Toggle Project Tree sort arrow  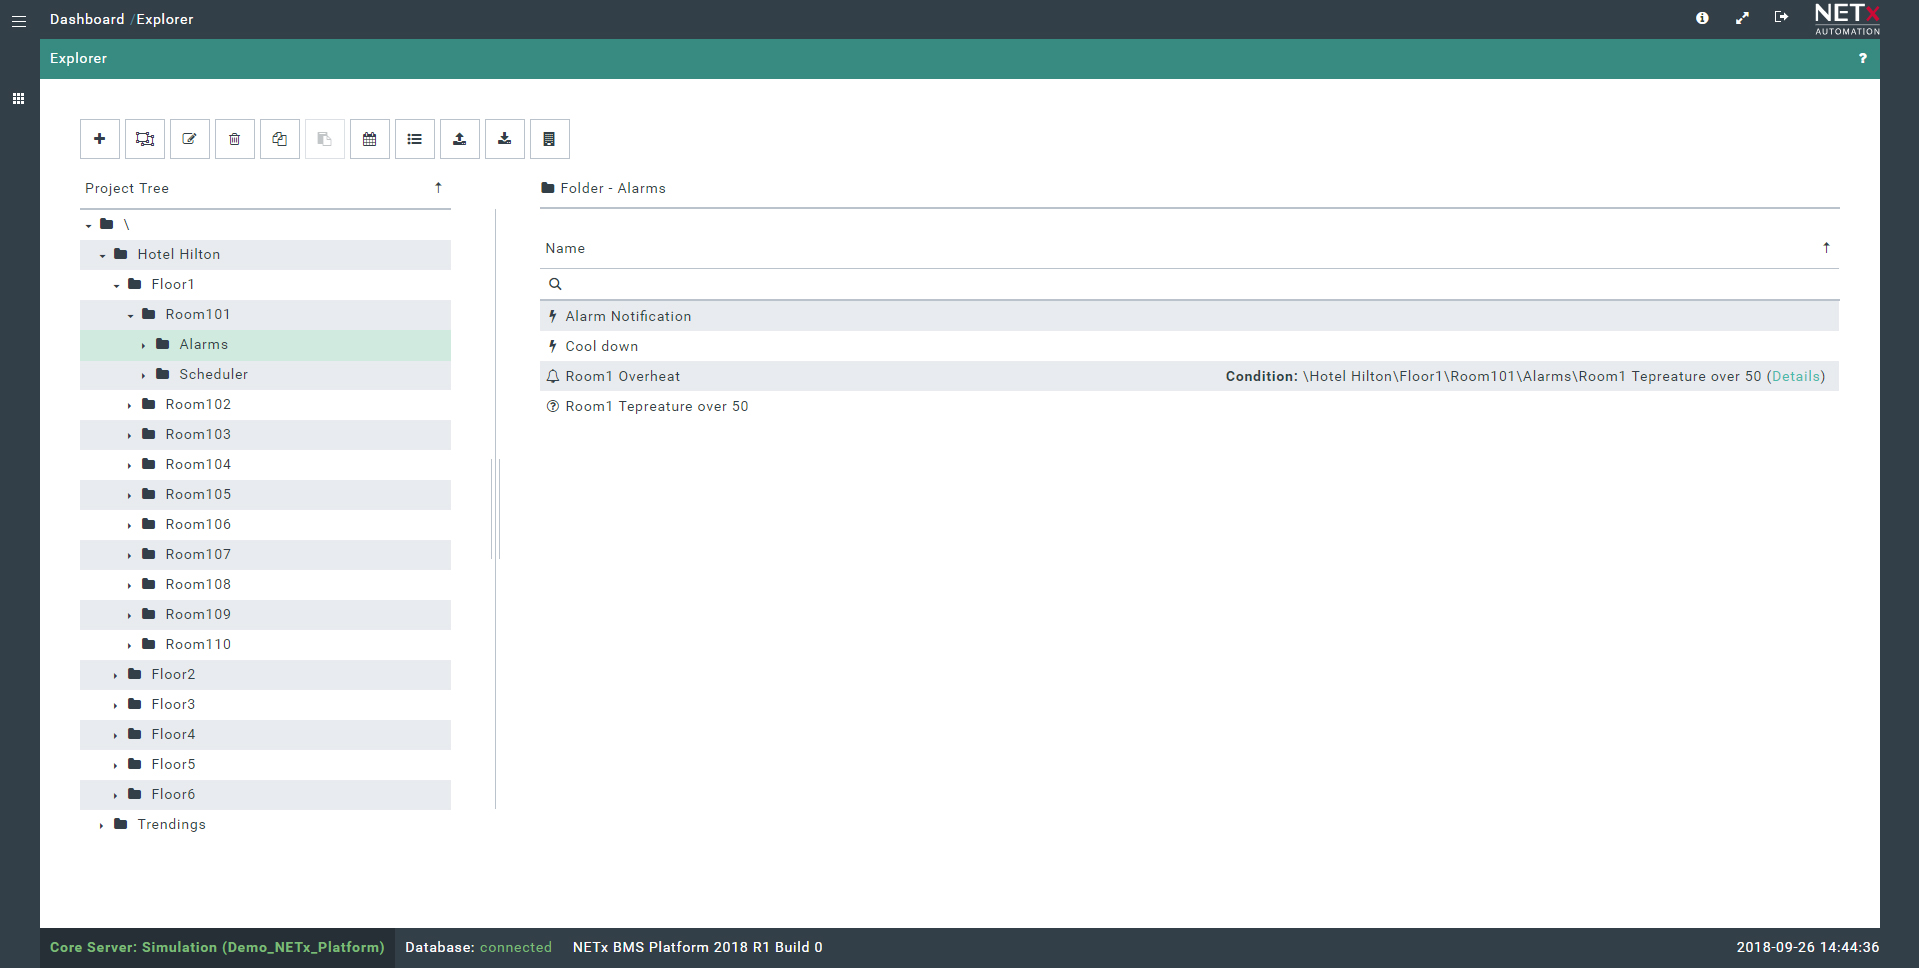point(438,188)
